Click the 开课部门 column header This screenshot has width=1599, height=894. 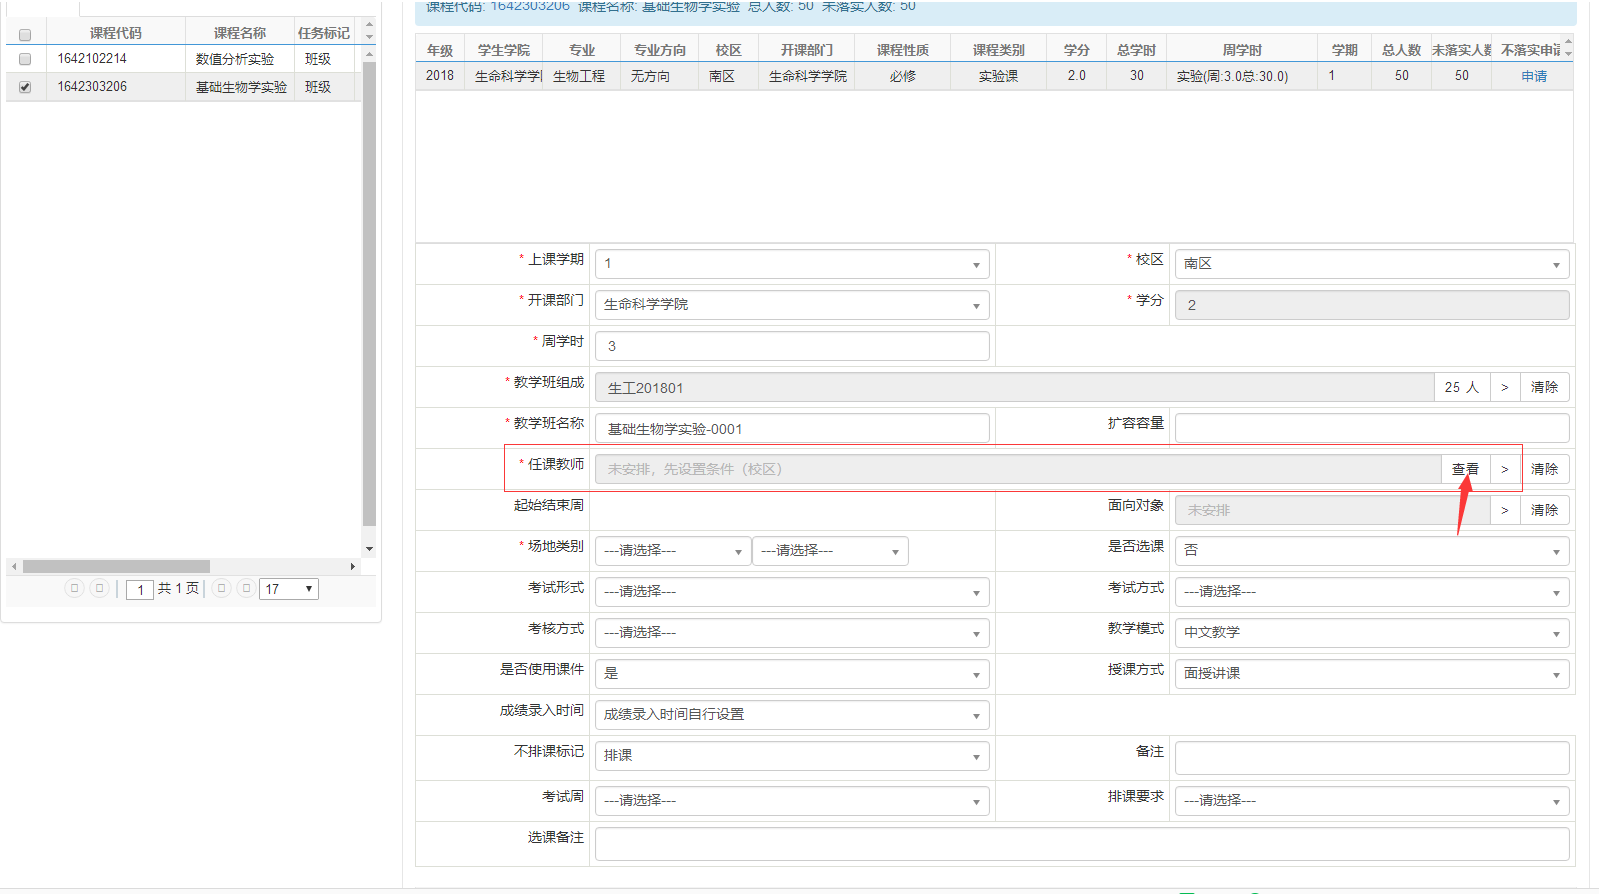(806, 50)
